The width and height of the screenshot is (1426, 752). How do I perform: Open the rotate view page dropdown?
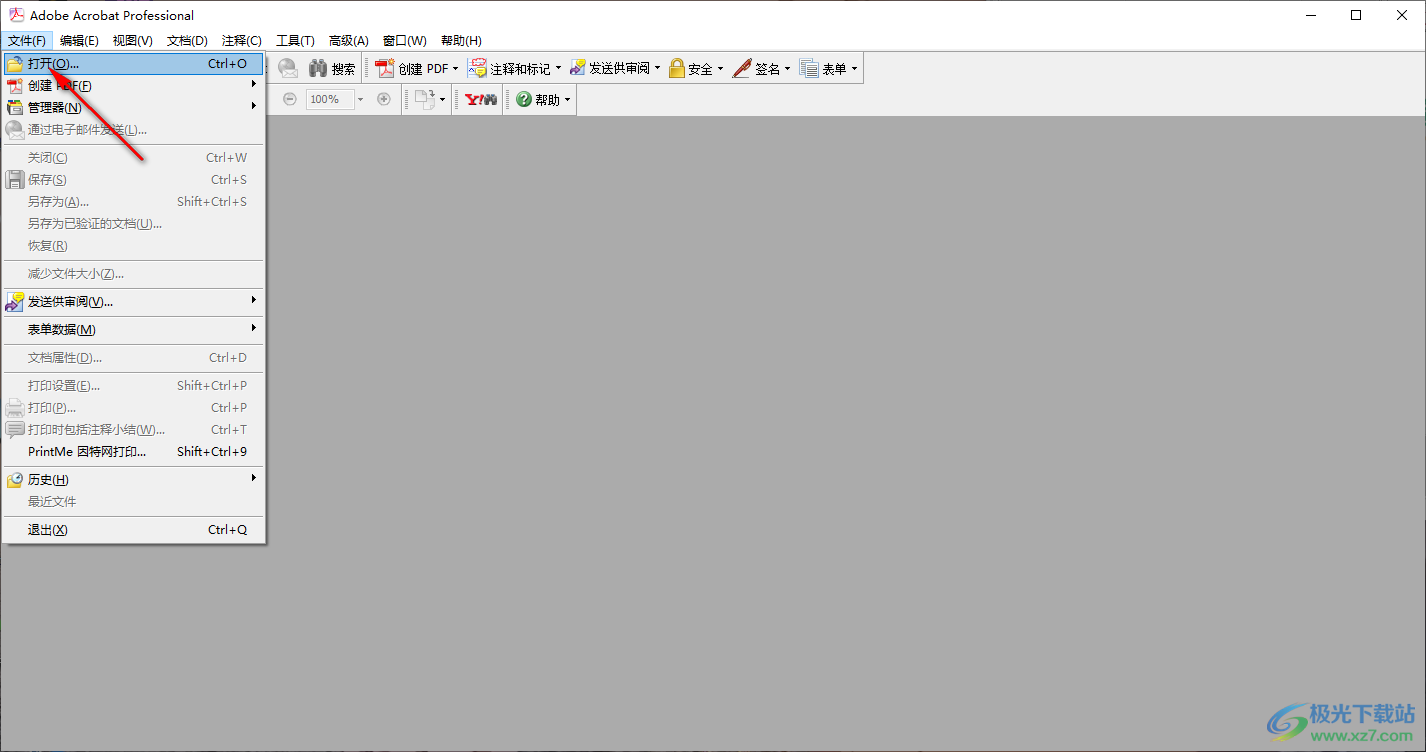click(442, 100)
